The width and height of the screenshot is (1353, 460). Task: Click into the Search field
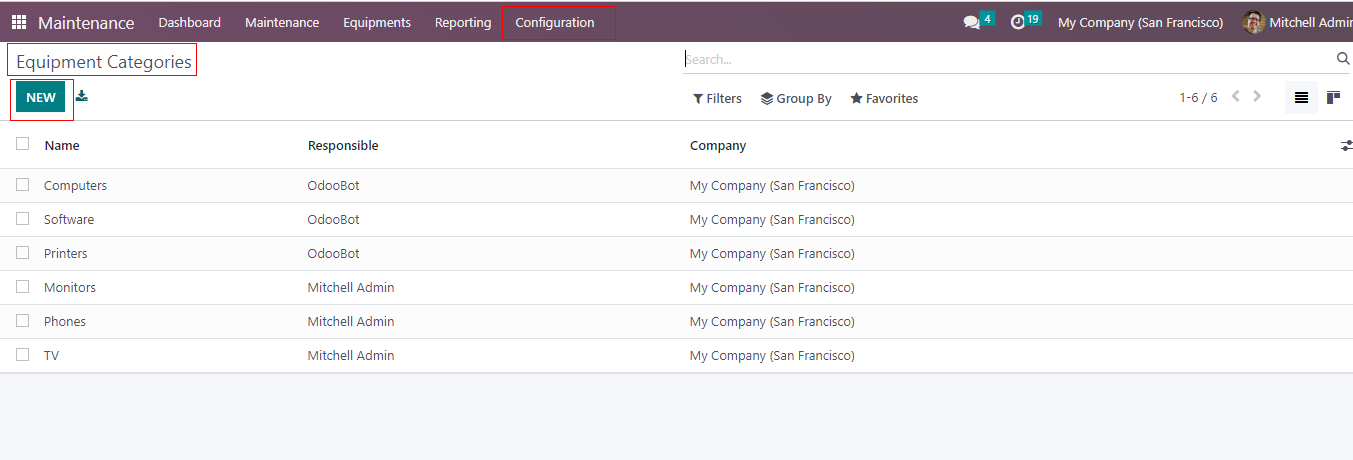coord(1000,60)
